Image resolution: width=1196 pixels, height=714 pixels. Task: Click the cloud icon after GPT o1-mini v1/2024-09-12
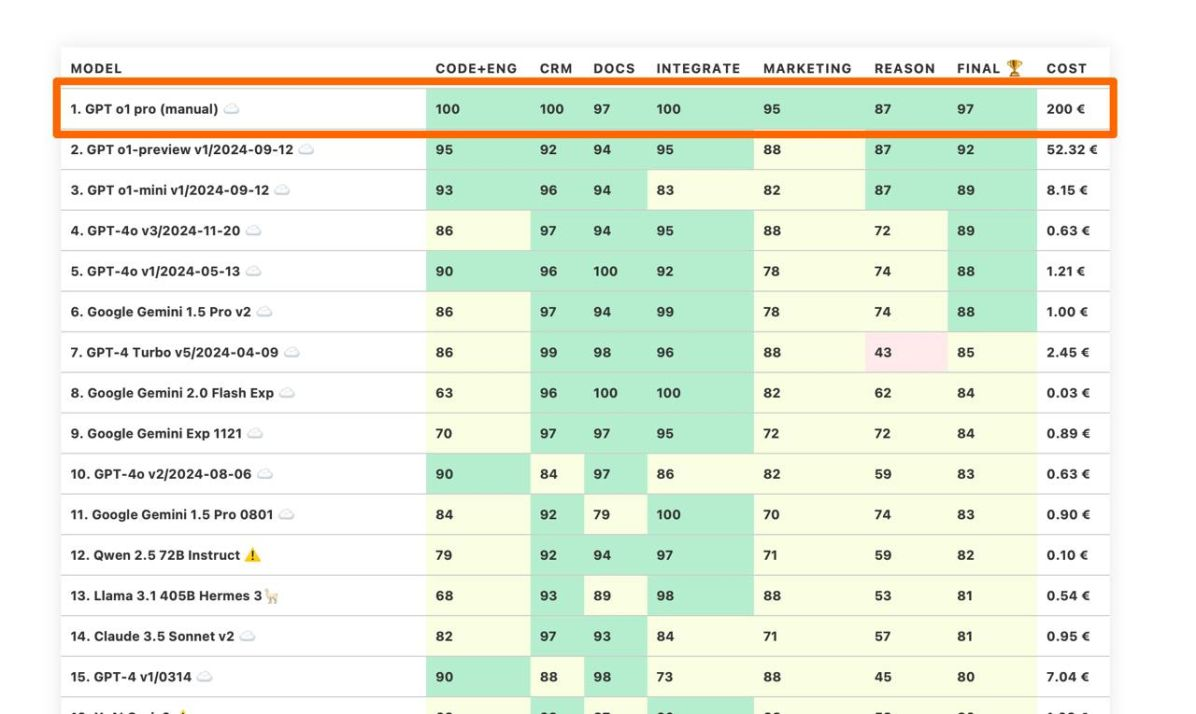(281, 190)
